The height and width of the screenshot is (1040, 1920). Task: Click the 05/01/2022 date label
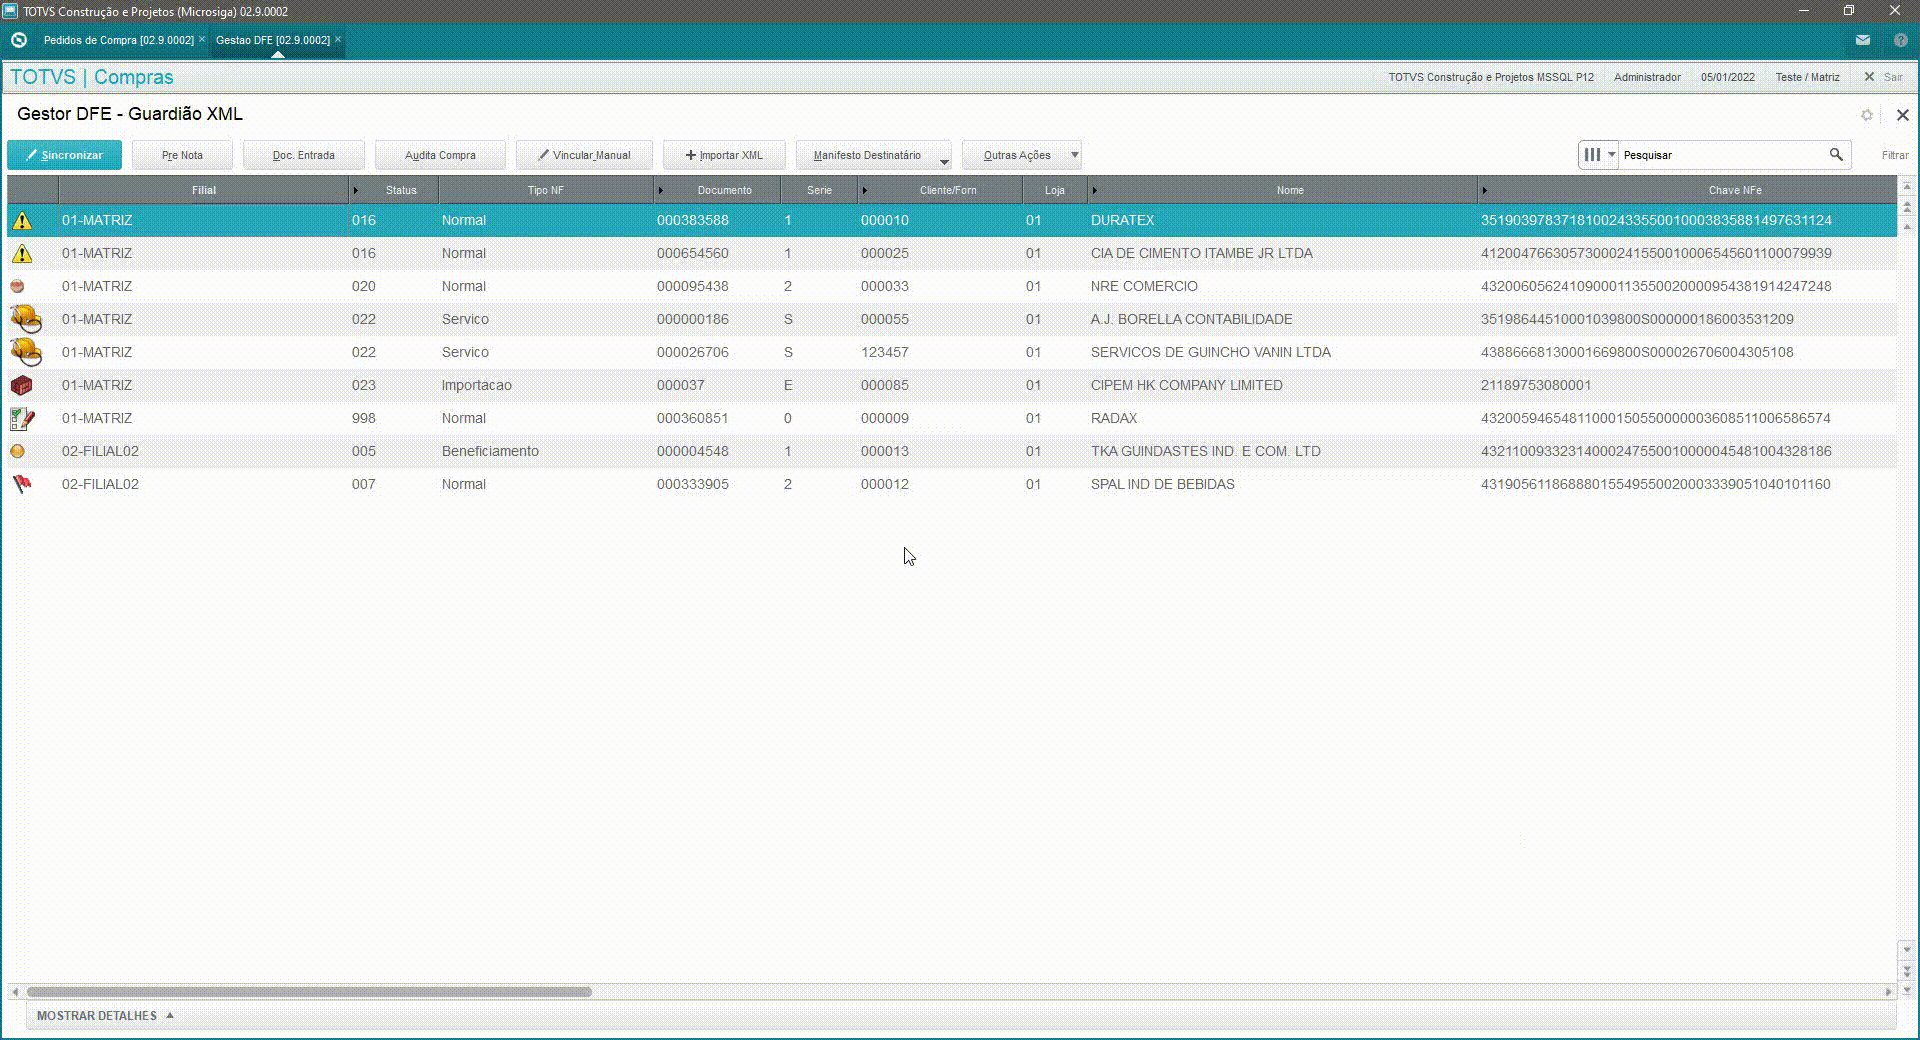tap(1728, 77)
